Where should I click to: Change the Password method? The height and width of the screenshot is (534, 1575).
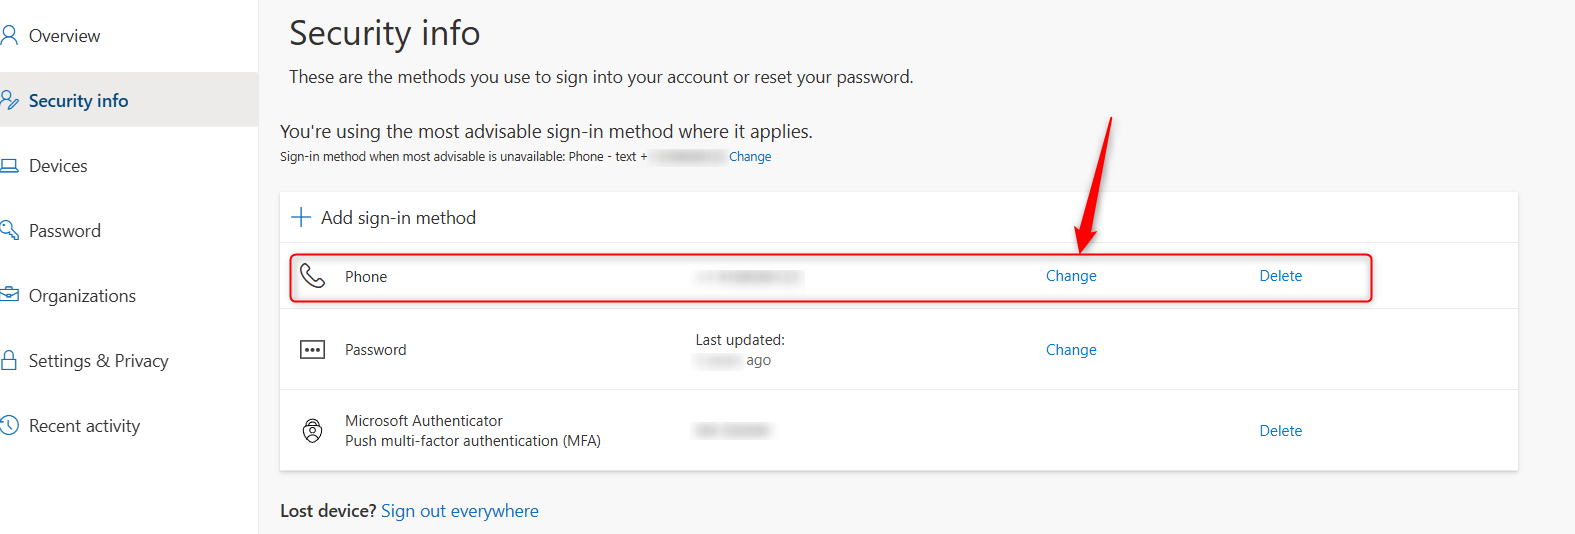coord(1071,350)
